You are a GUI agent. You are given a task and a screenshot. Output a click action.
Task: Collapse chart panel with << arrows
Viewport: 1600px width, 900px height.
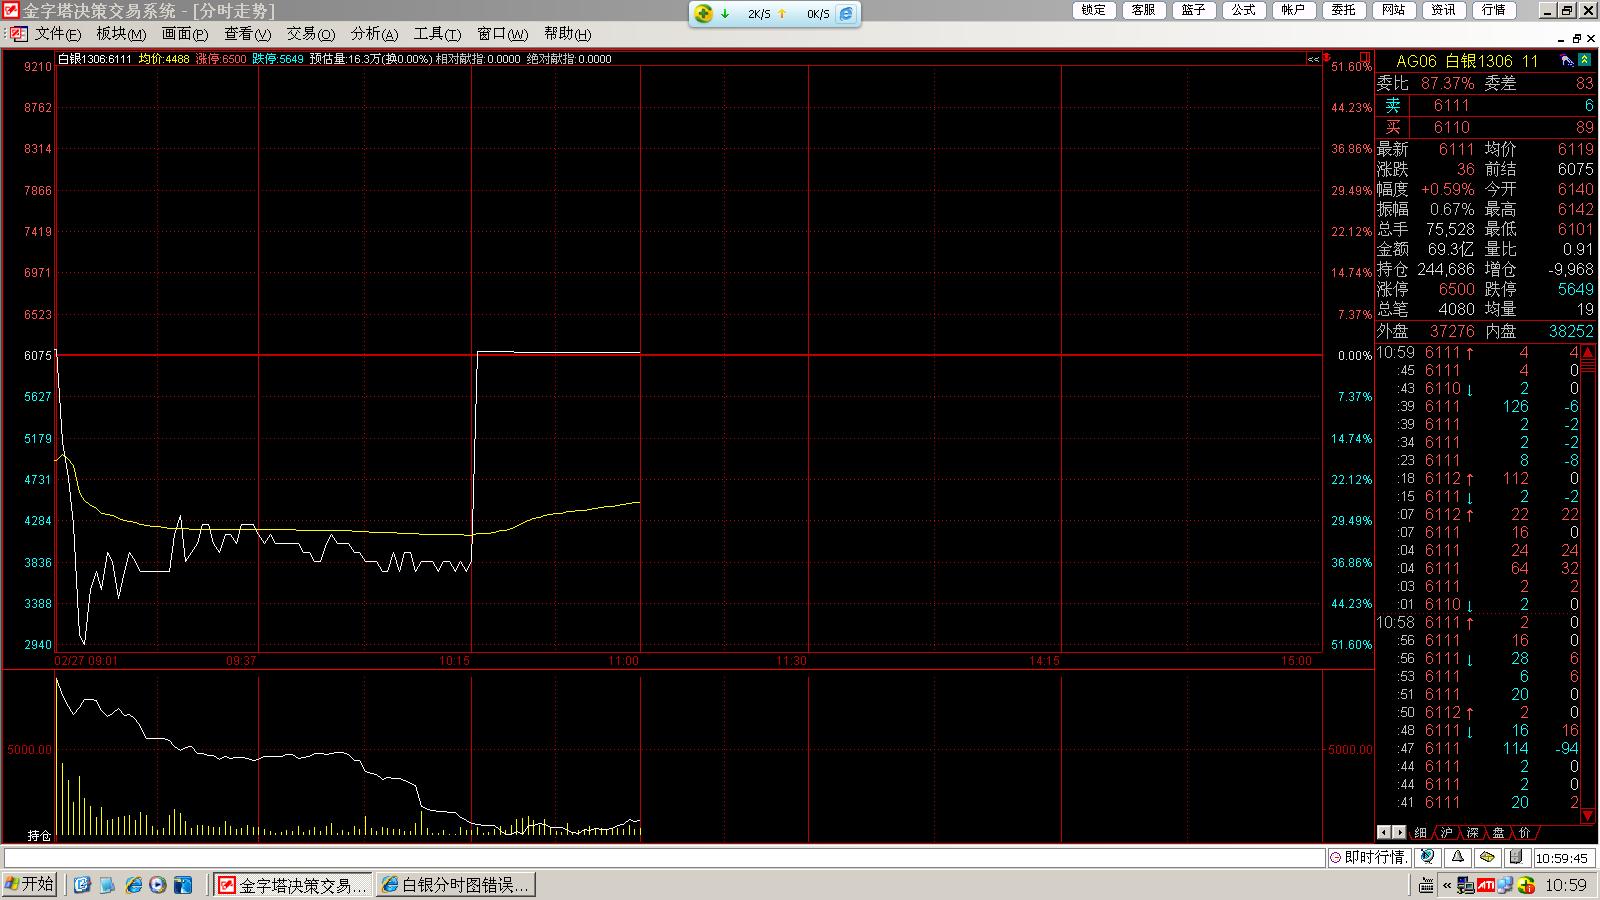[x=1313, y=59]
